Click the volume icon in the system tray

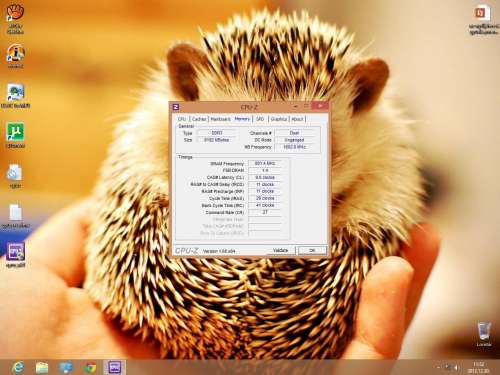457,368
